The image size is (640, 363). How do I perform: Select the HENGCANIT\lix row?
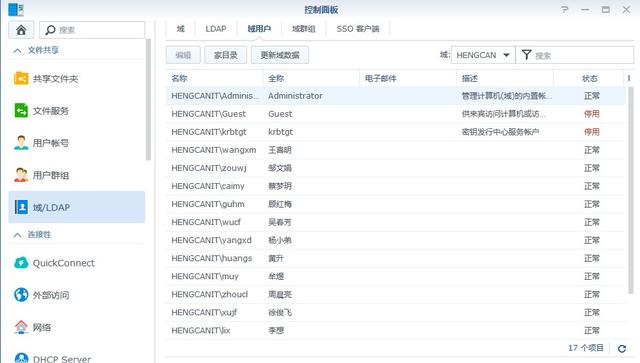(396, 330)
